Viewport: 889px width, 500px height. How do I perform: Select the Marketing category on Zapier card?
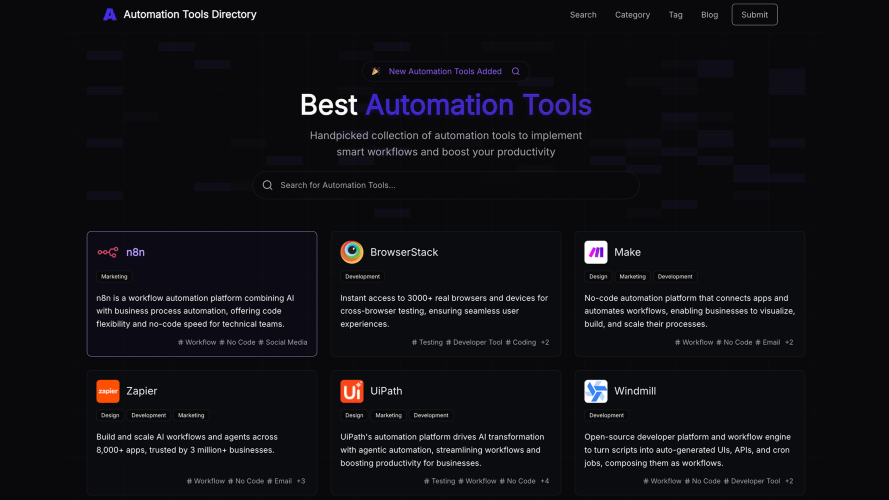191,416
